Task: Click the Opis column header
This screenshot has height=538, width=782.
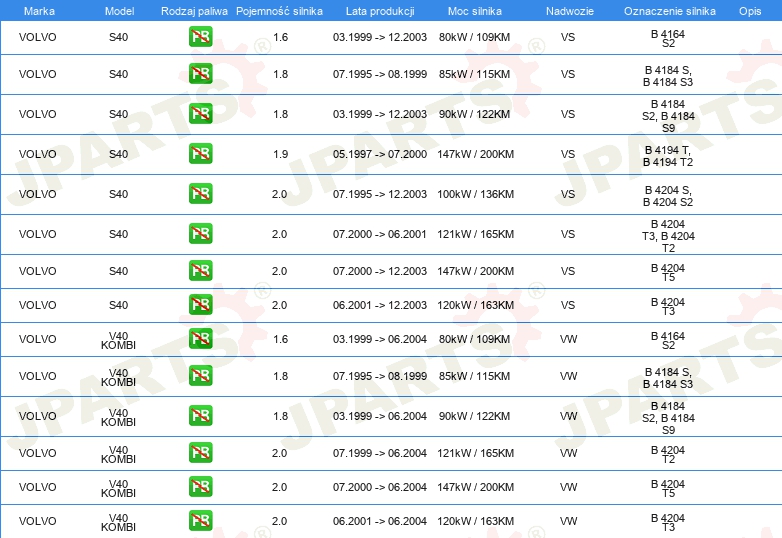Action: click(749, 10)
